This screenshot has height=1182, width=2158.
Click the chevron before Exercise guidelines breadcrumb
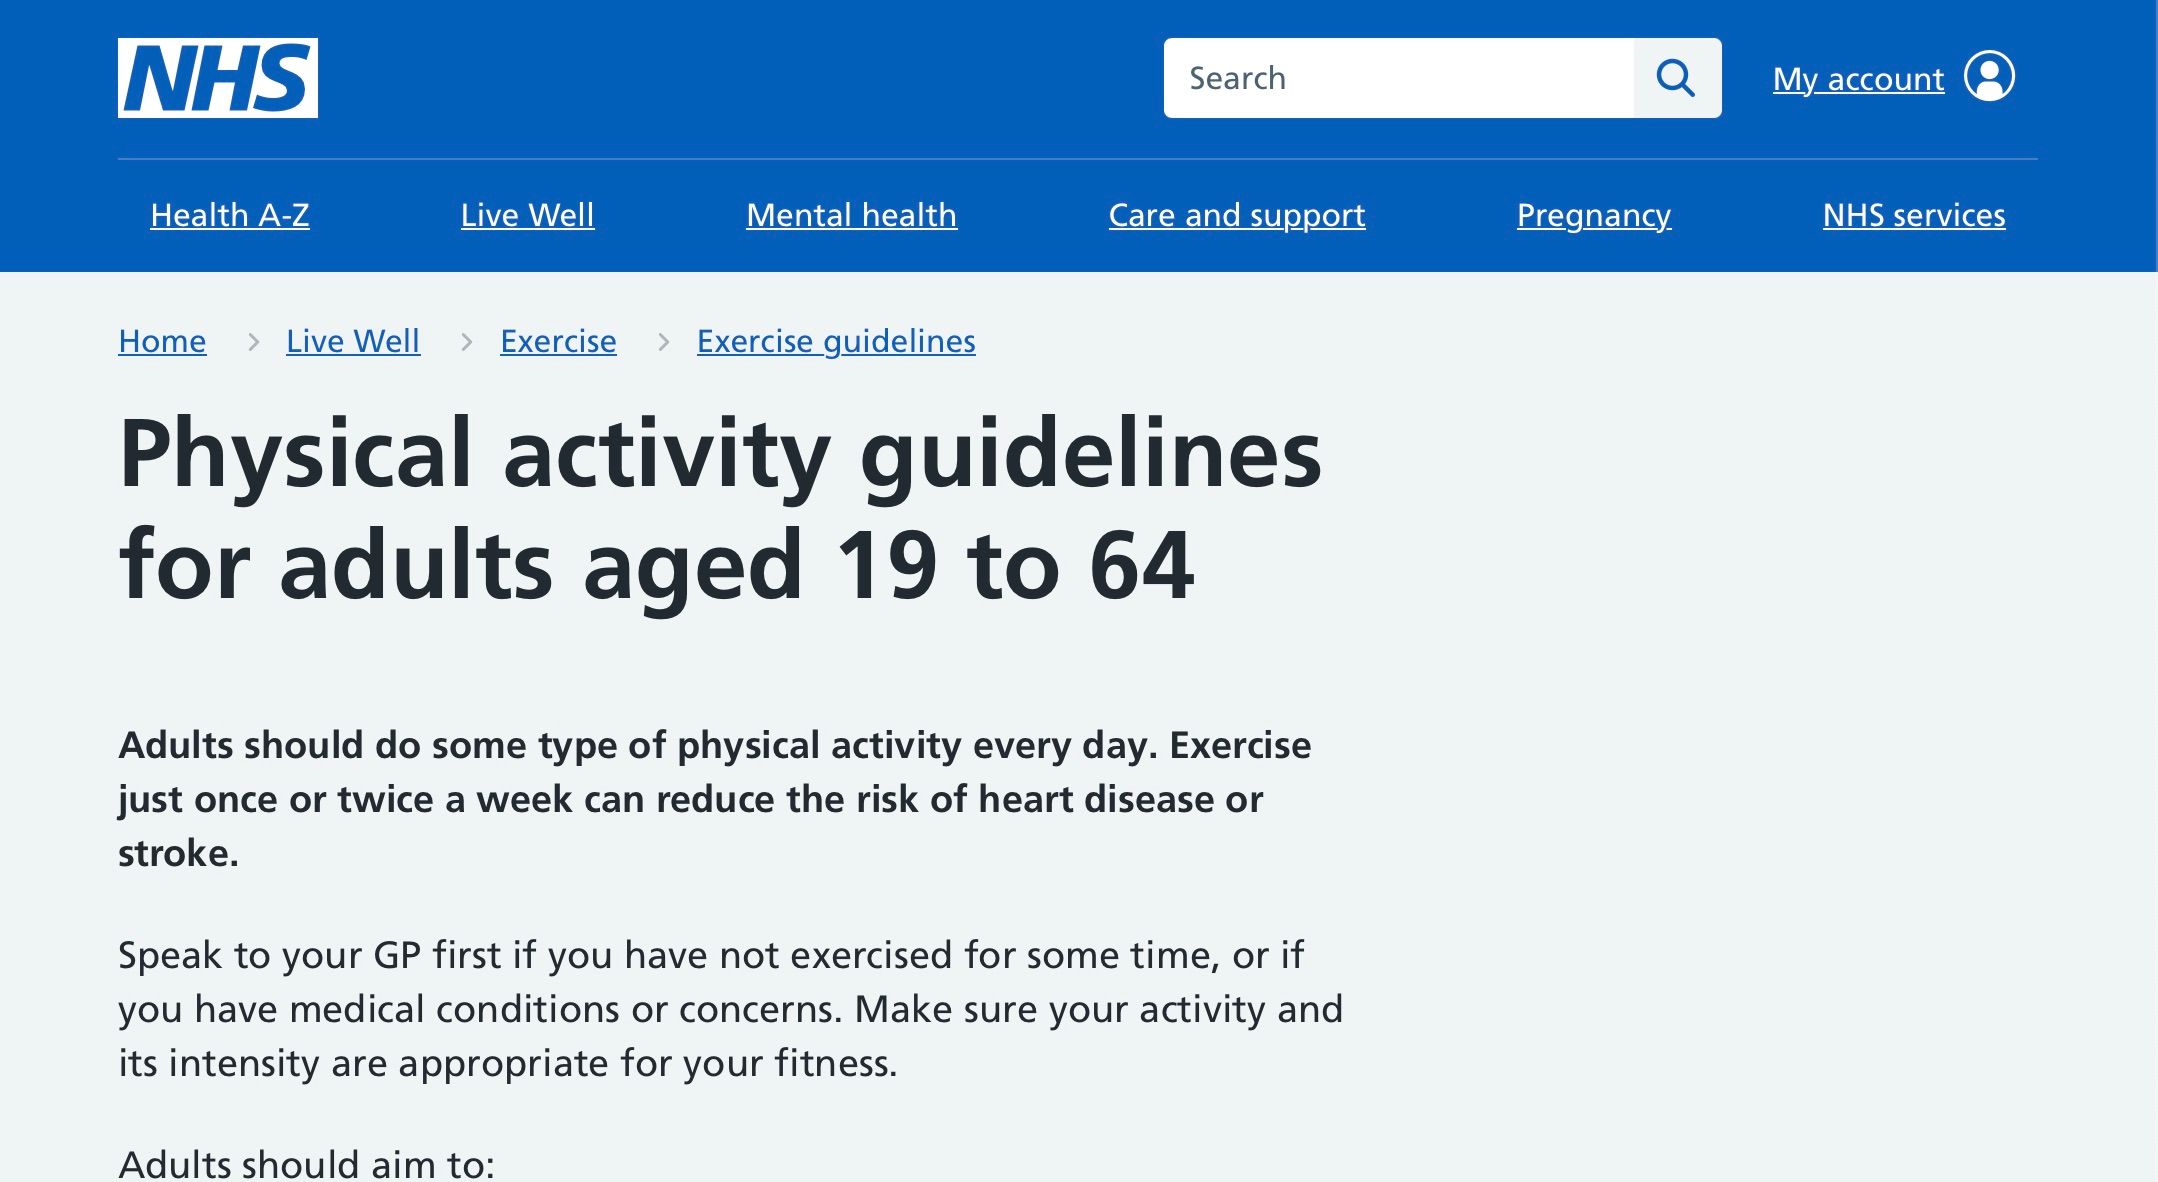(663, 342)
